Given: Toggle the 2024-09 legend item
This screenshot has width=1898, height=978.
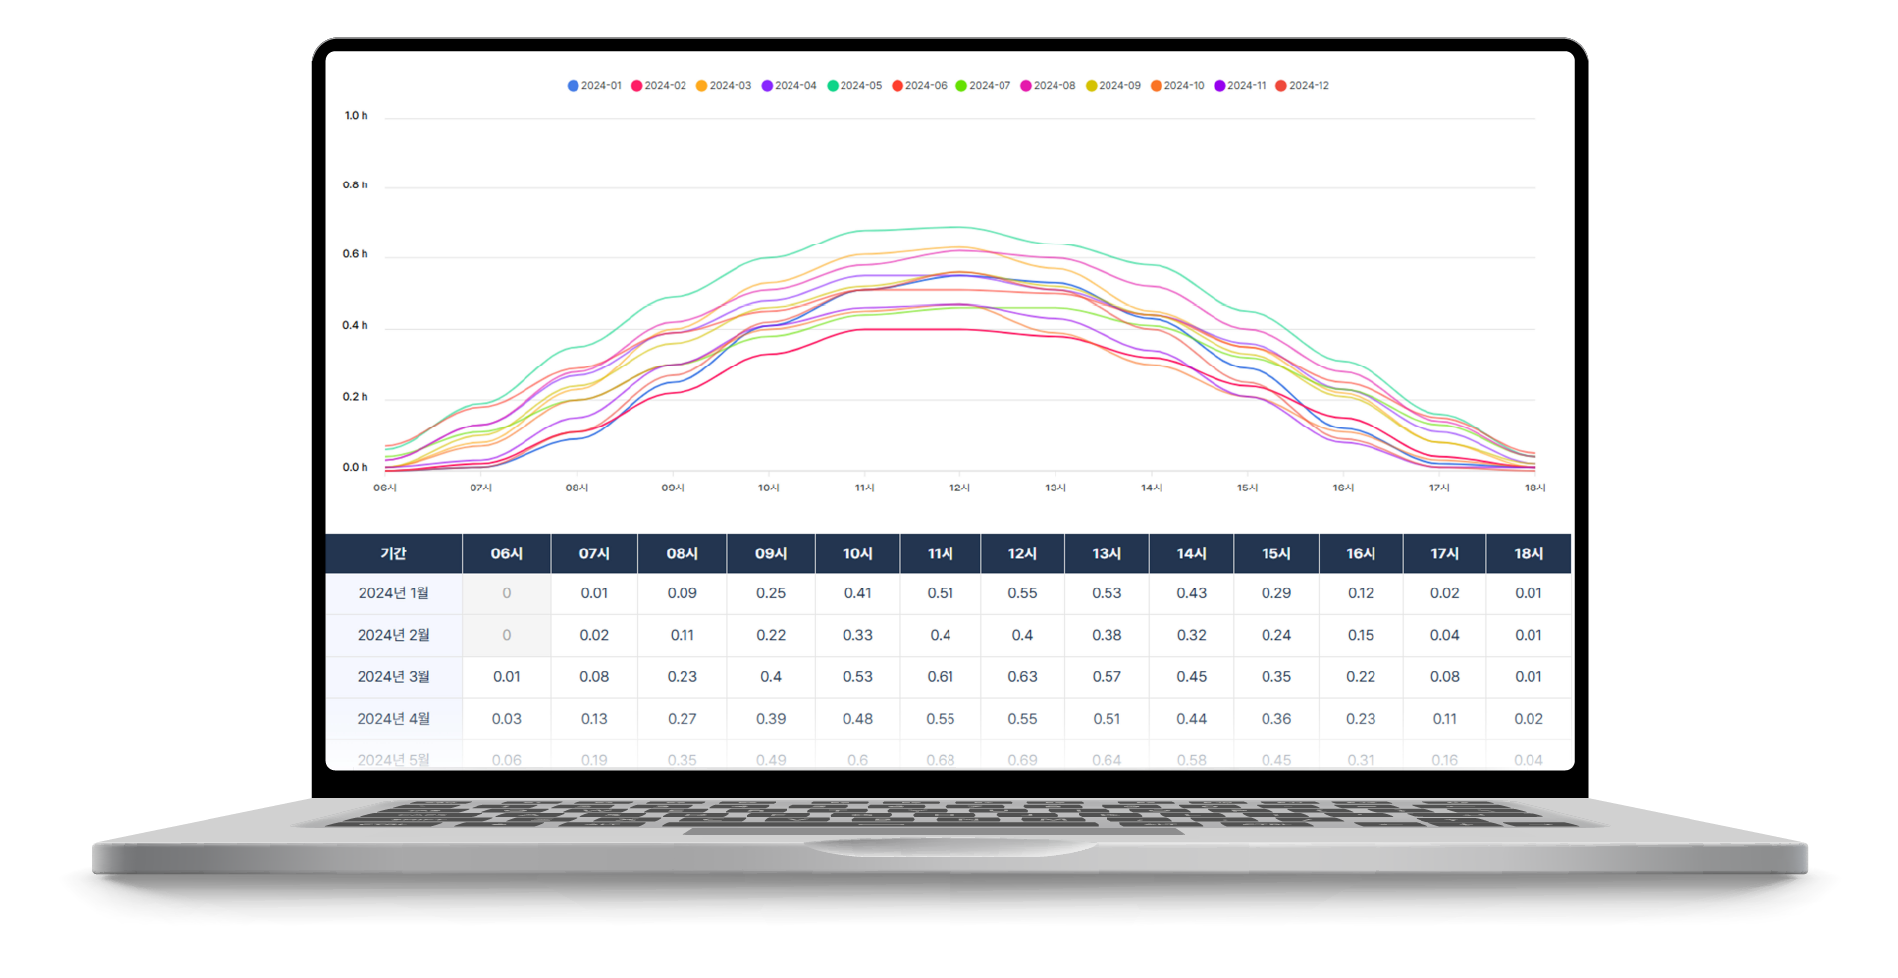Looking at the screenshot, I should pos(1113,86).
